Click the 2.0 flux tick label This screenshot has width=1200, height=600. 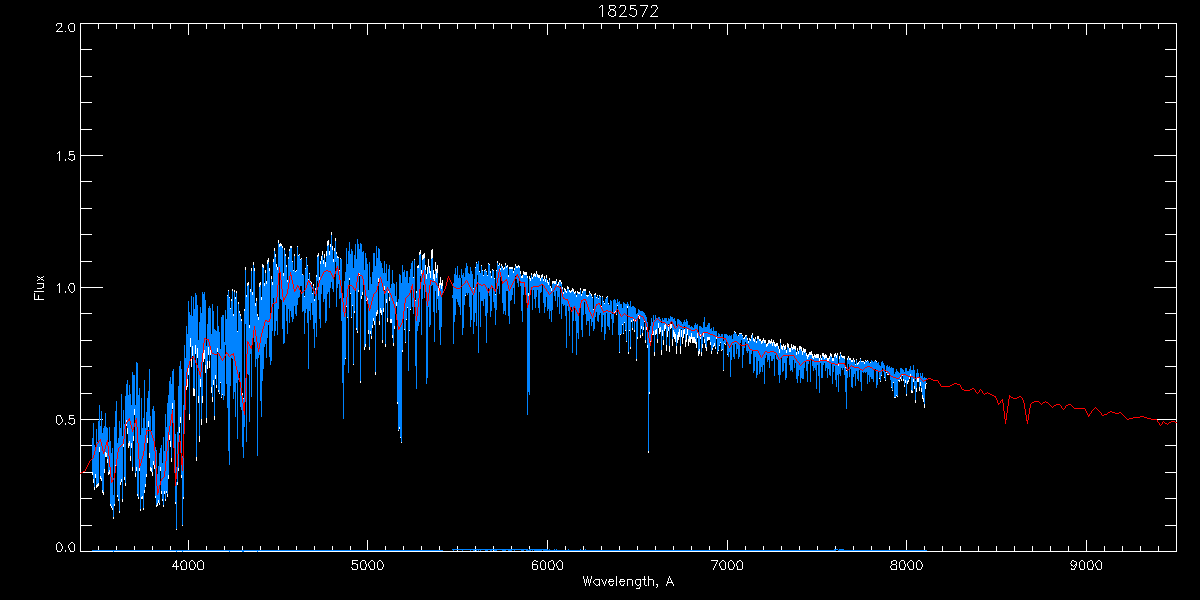(x=66, y=27)
